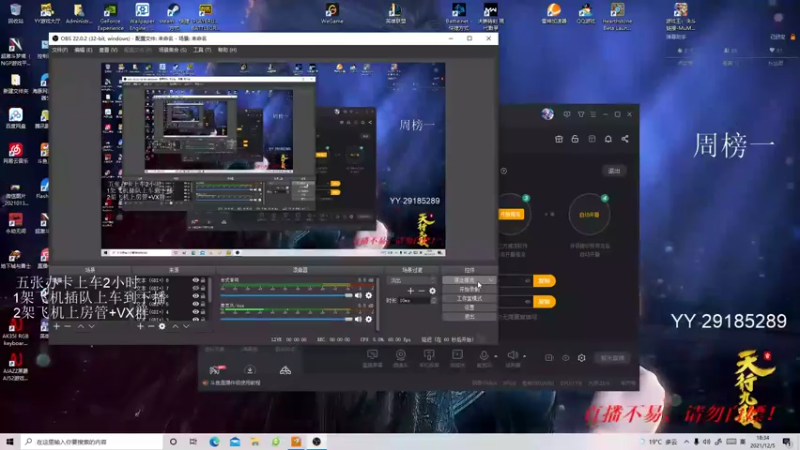Click share icon in Douyu companion window
This screenshot has height=450, width=800.
(x=625, y=139)
